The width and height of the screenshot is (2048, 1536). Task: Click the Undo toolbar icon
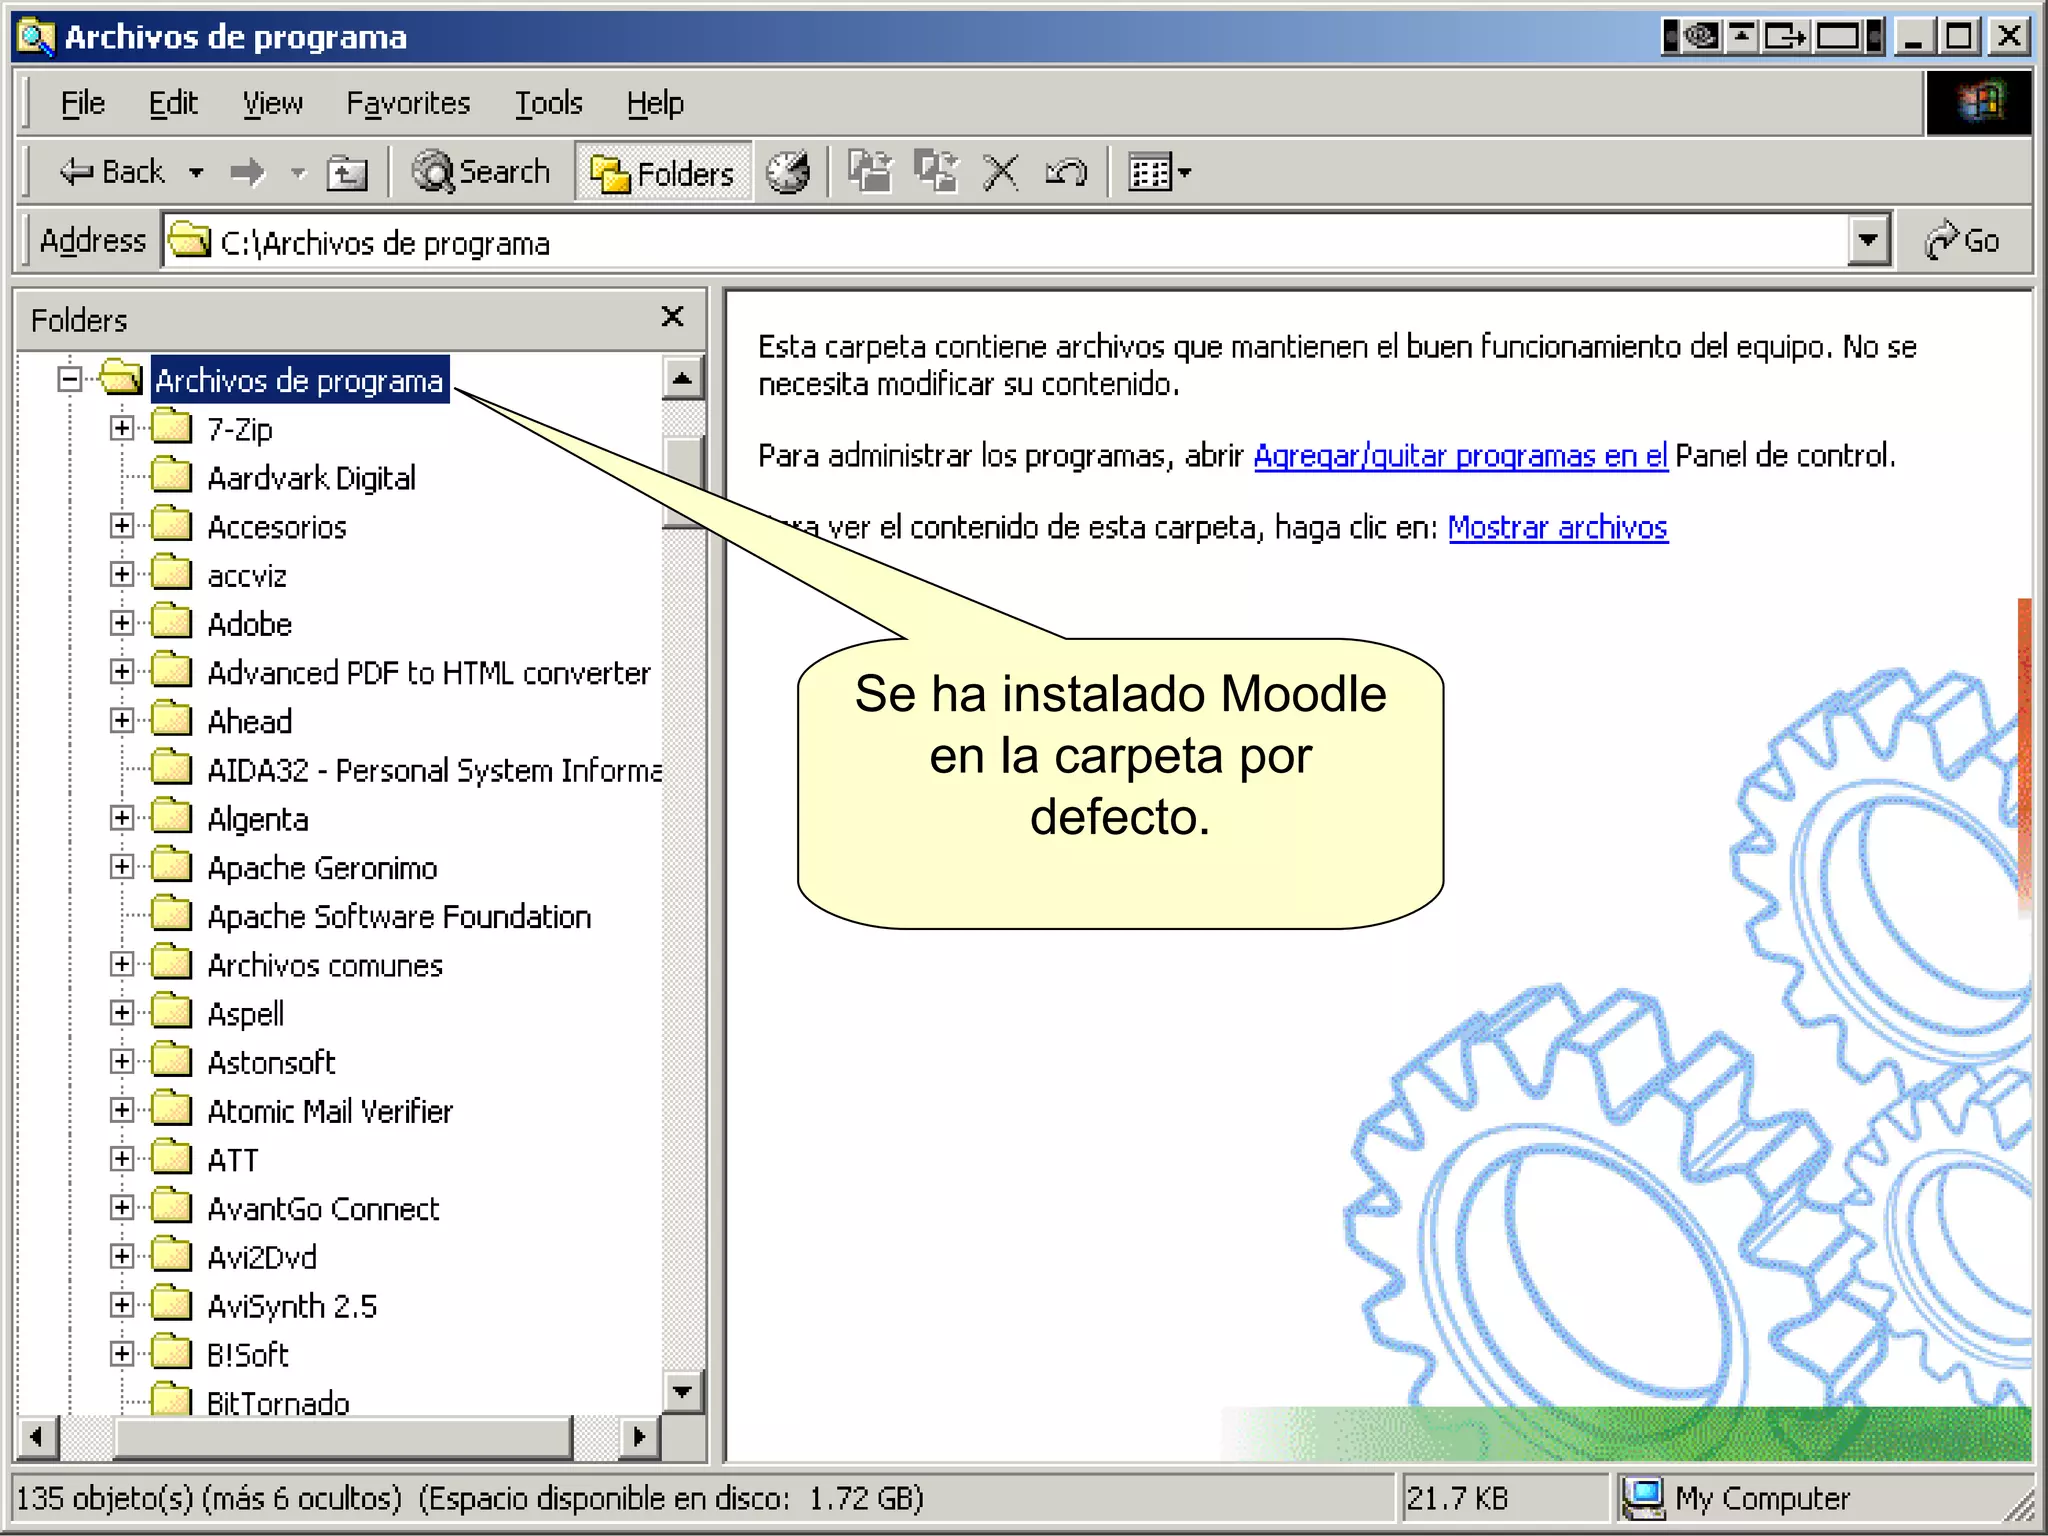coord(1066,173)
